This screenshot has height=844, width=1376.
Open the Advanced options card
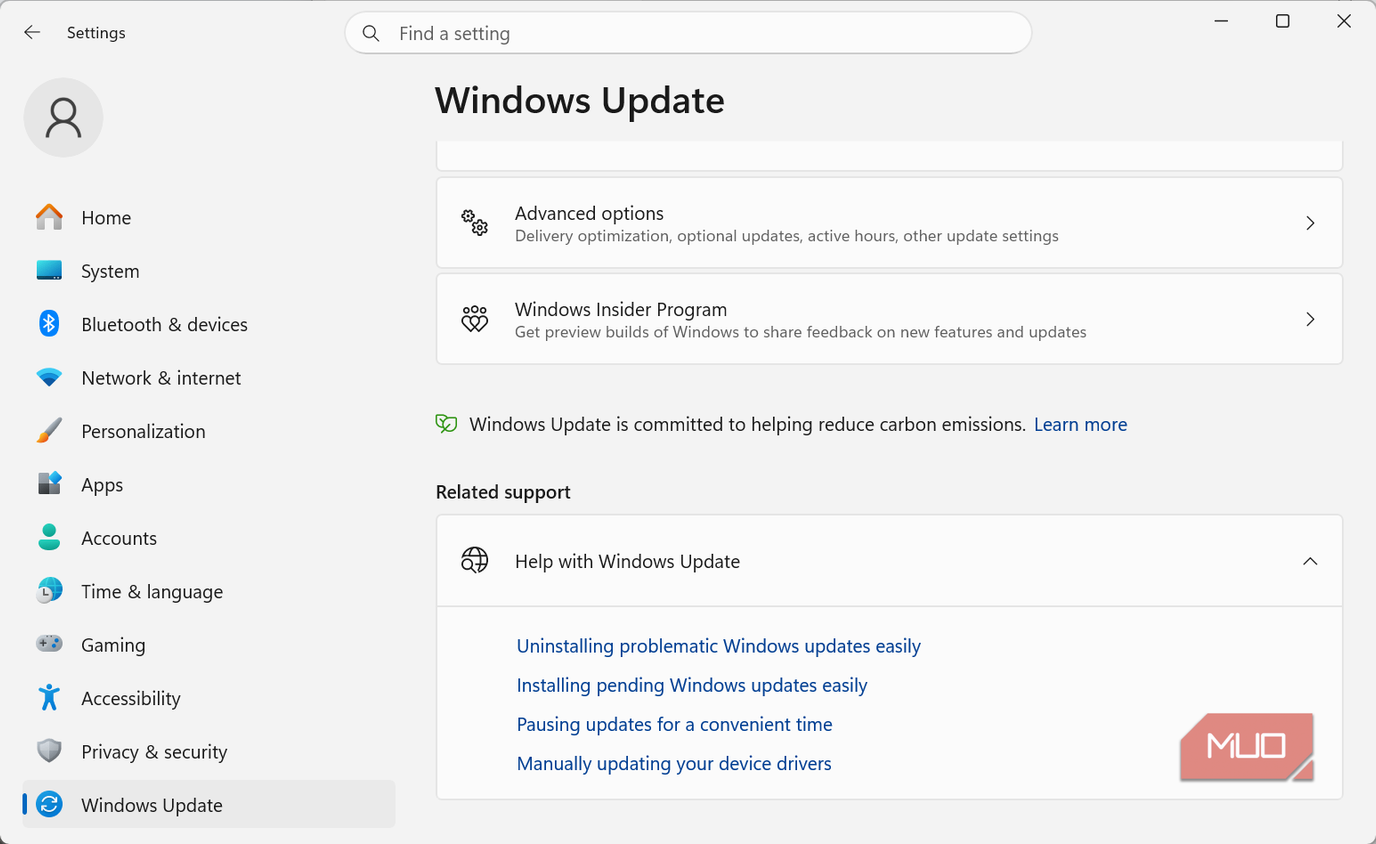(x=889, y=223)
